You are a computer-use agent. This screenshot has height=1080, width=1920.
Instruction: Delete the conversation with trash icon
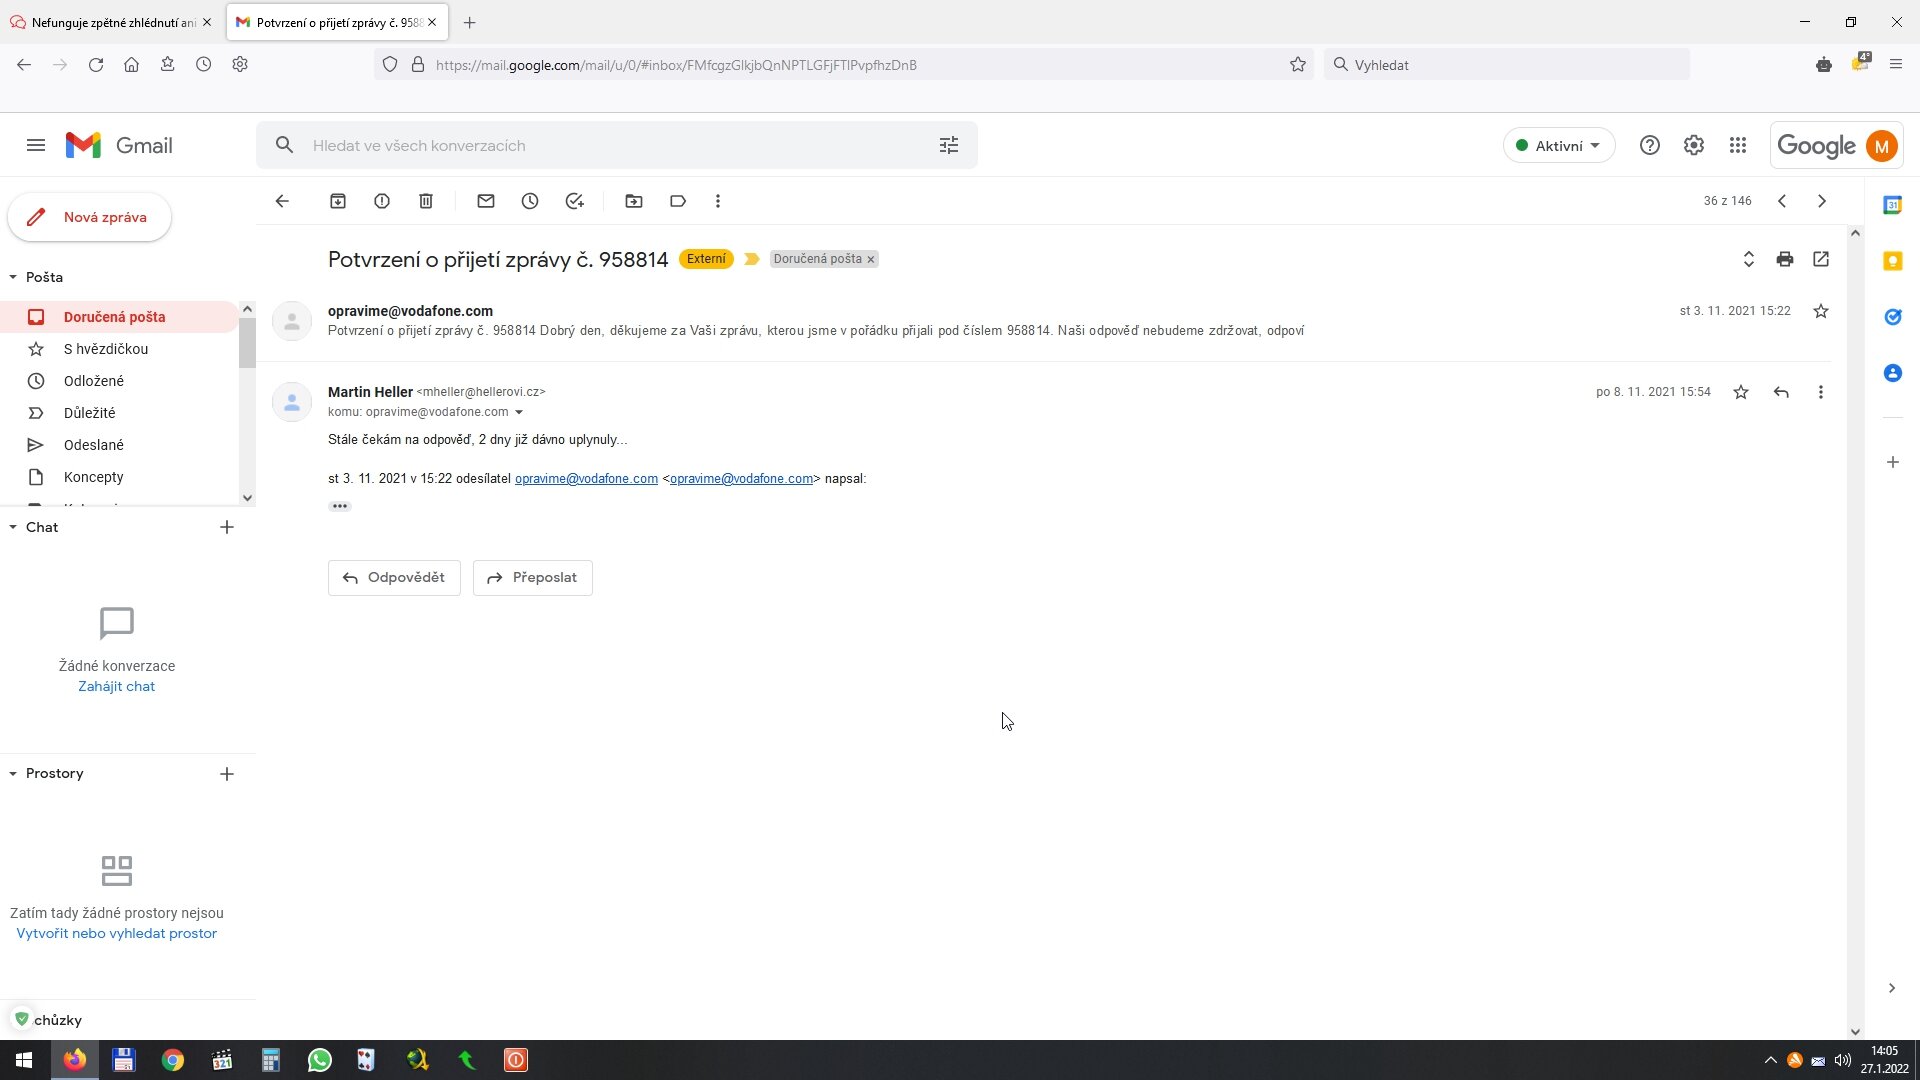point(426,201)
